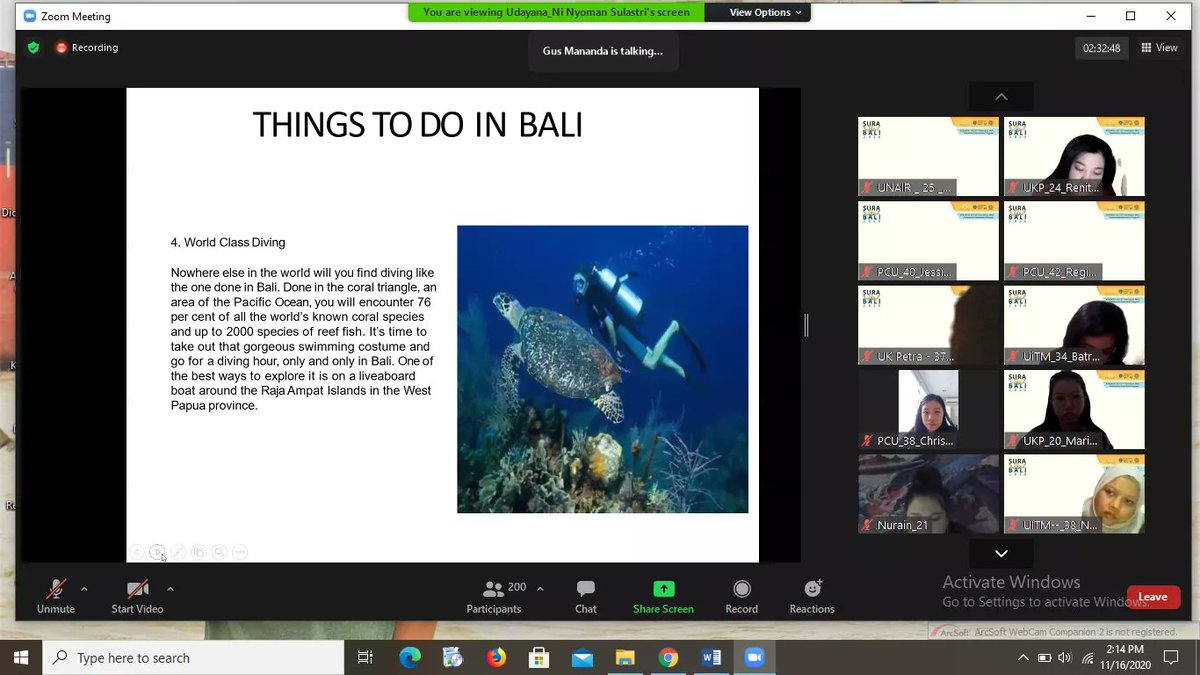Viewport: 1200px width, 675px height.
Task: Open the Chat panel
Action: coord(586,597)
